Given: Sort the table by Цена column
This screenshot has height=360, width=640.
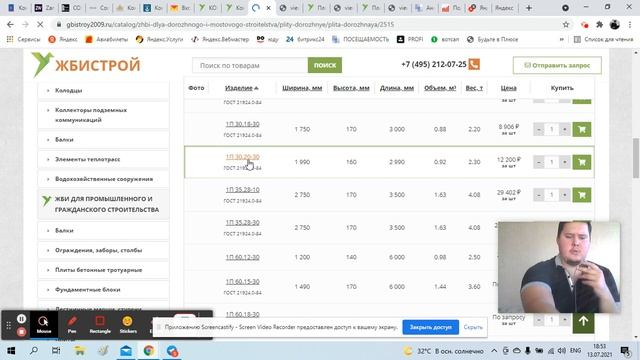Looking at the screenshot, I should 509,88.
